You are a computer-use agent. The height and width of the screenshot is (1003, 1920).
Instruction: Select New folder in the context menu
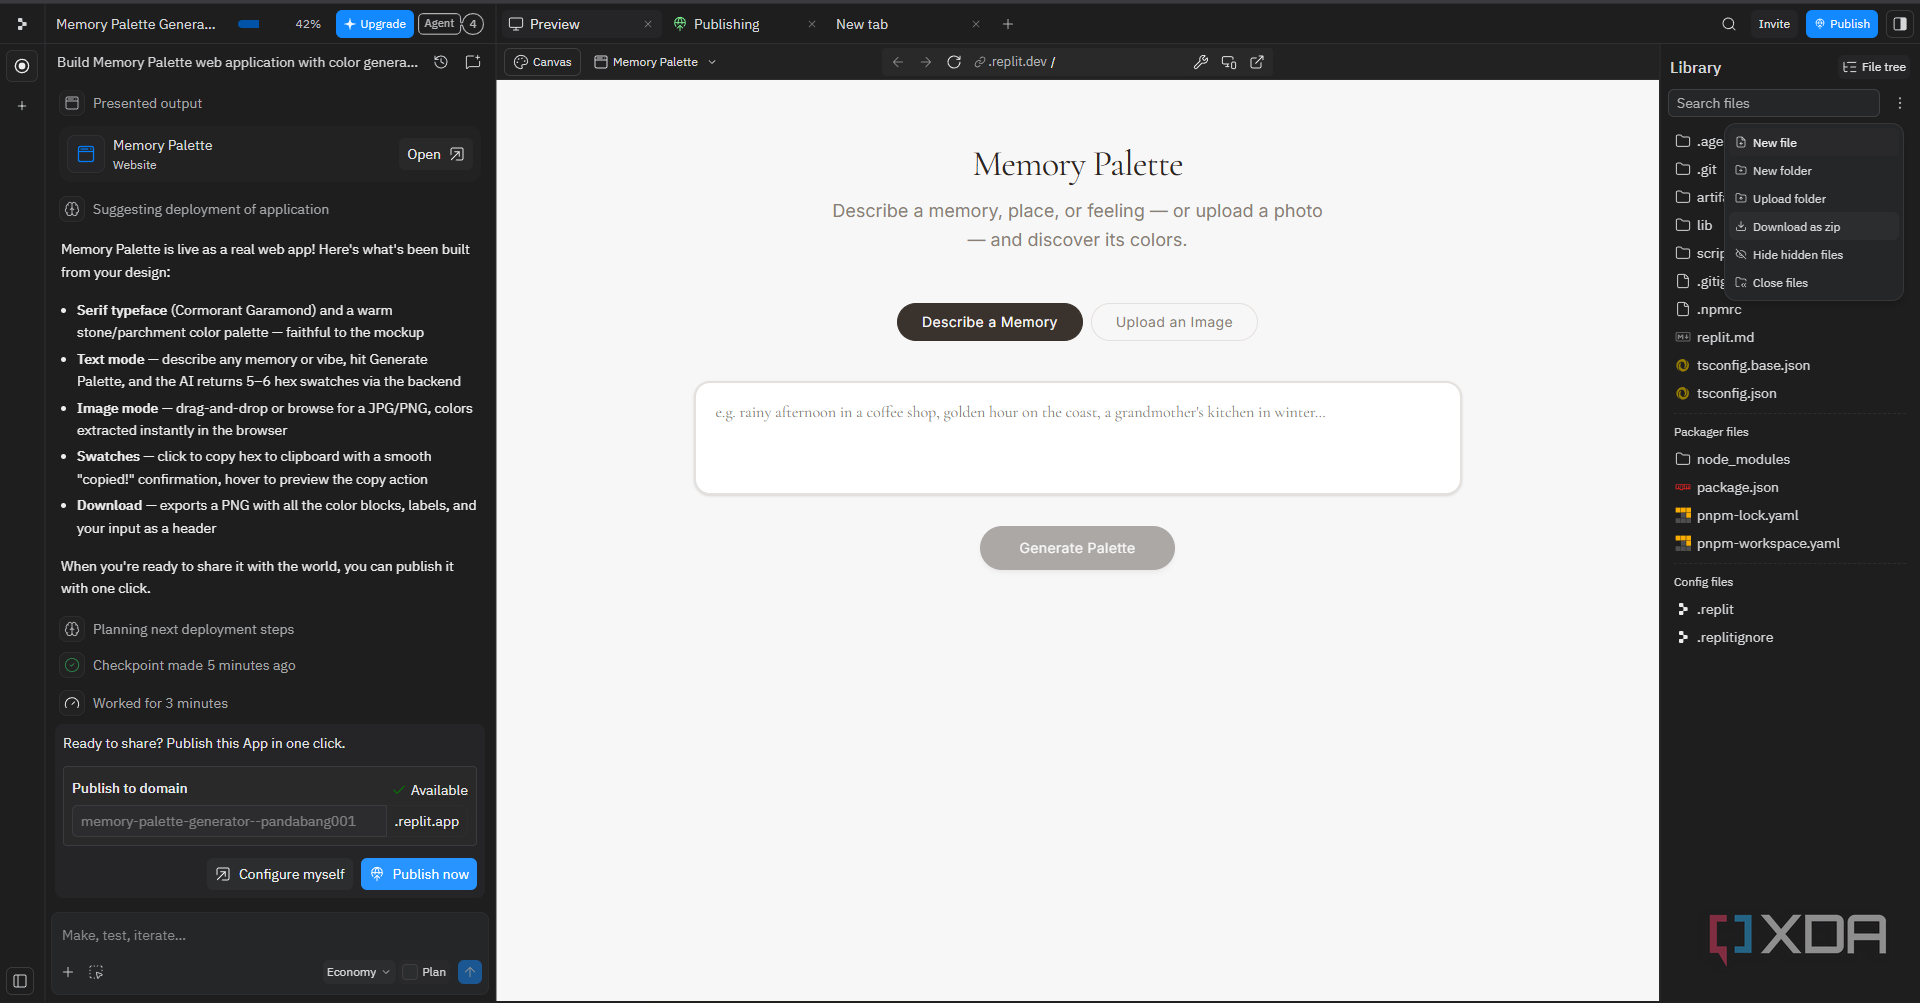(1814, 171)
